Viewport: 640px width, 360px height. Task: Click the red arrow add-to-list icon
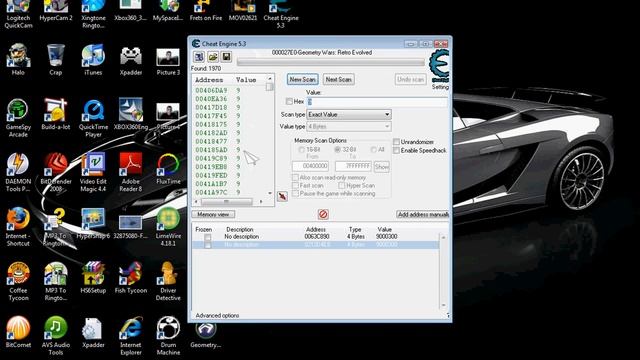[x=282, y=197]
